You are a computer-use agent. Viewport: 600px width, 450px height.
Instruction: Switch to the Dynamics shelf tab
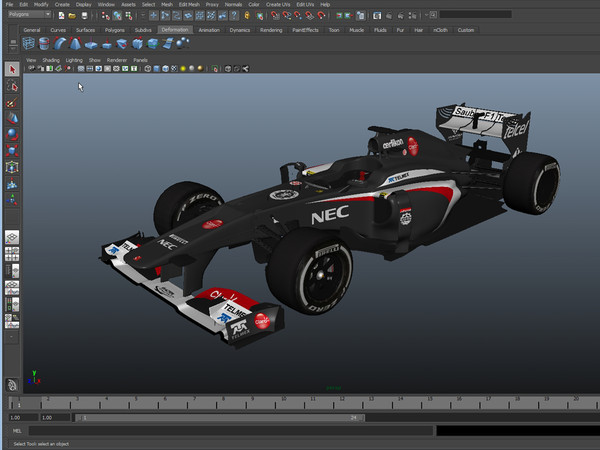[x=240, y=30]
